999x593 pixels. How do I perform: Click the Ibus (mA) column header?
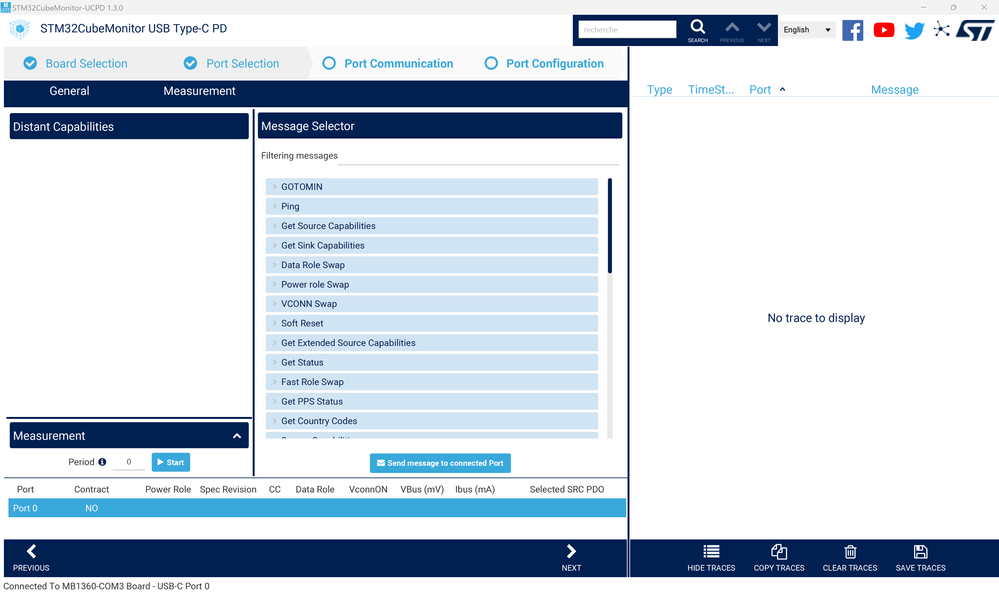475,489
